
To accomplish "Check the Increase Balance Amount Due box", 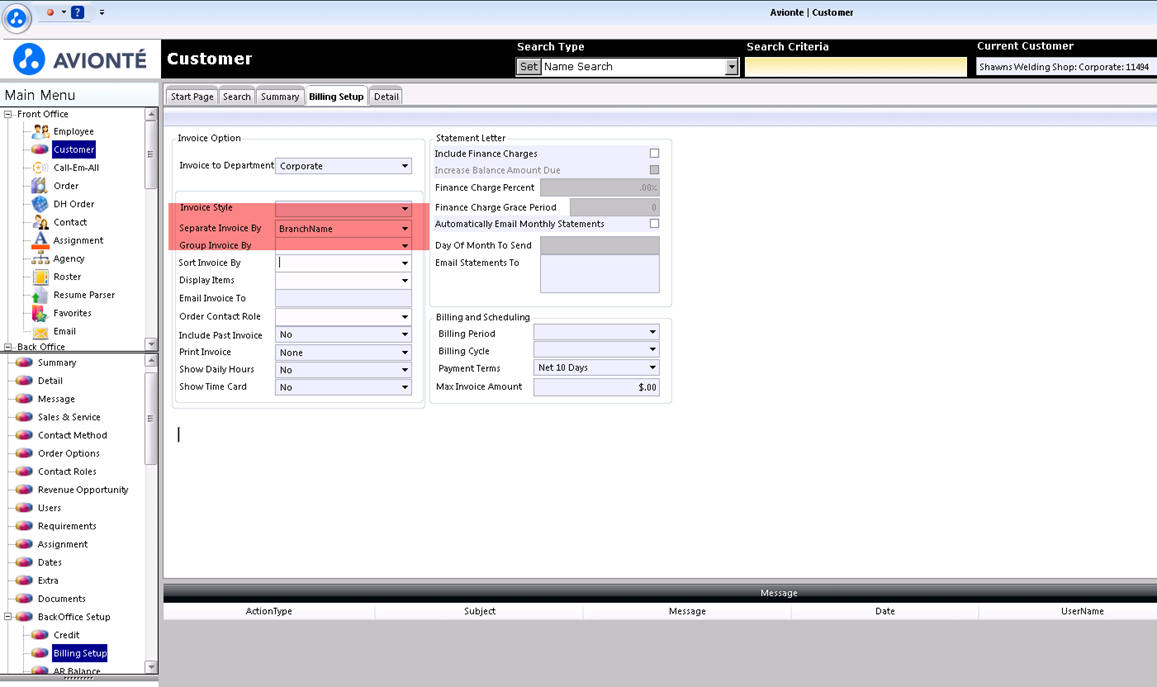I will [x=654, y=170].
